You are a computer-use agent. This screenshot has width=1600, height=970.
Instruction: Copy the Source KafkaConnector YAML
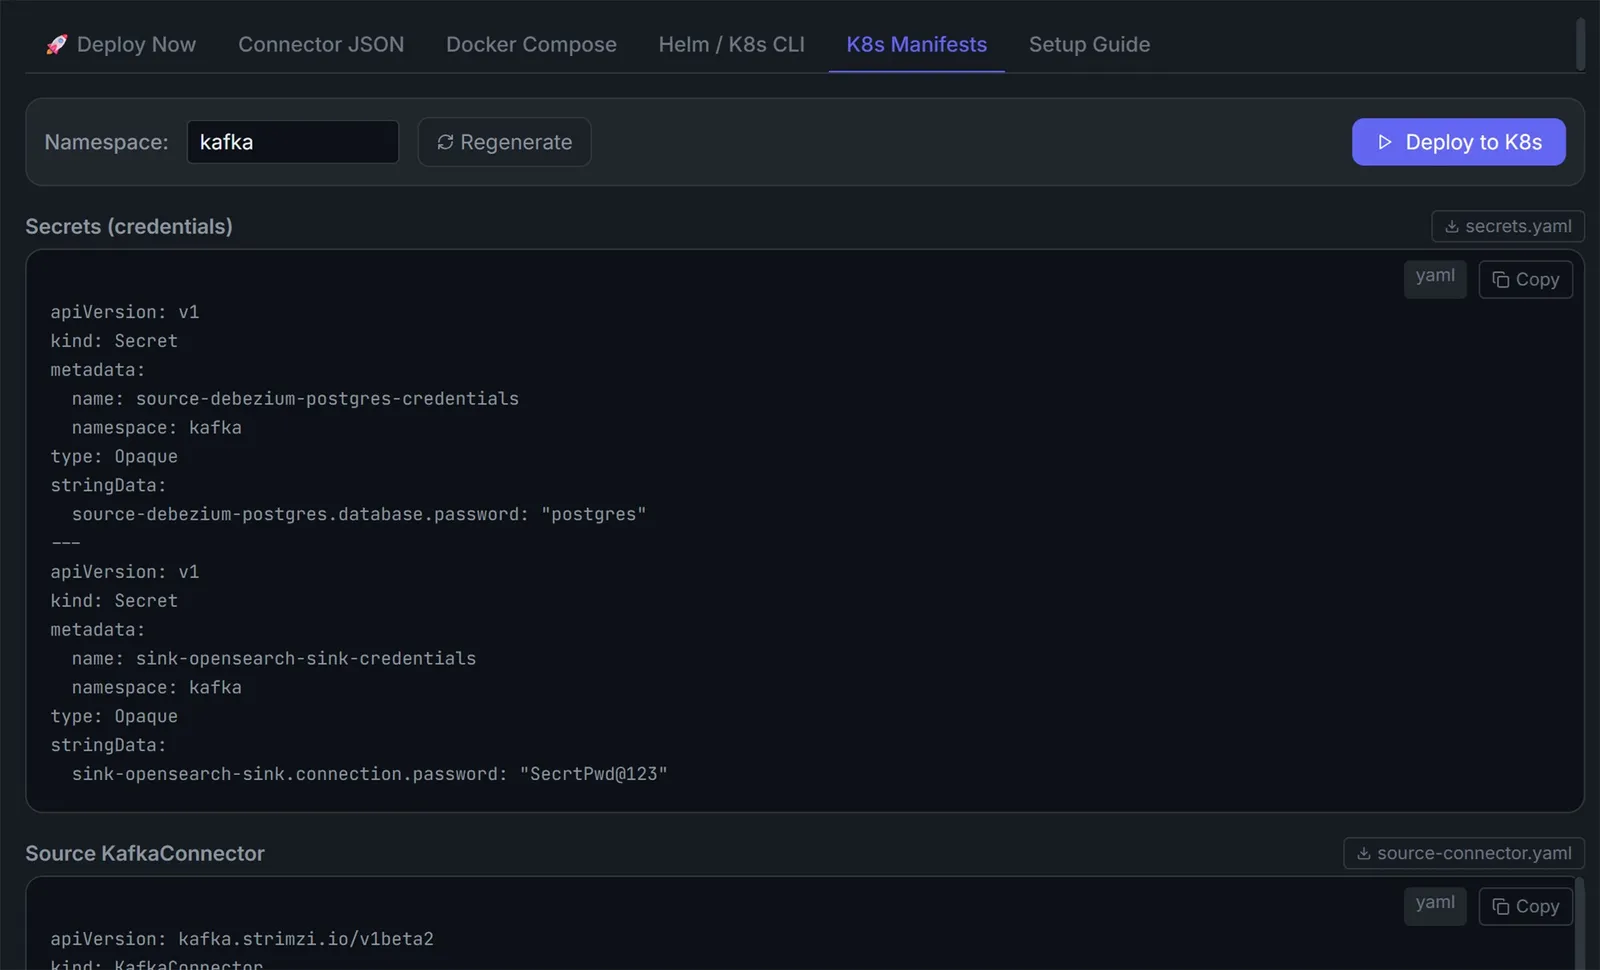click(x=1525, y=906)
